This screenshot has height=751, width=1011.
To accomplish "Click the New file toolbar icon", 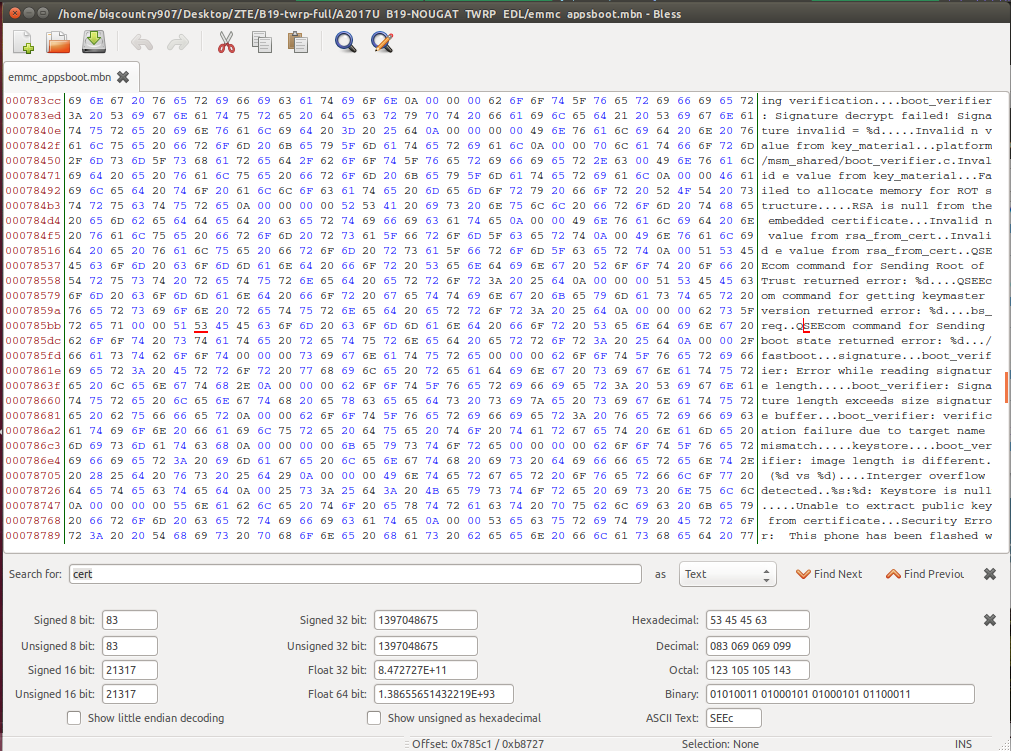I will [24, 42].
